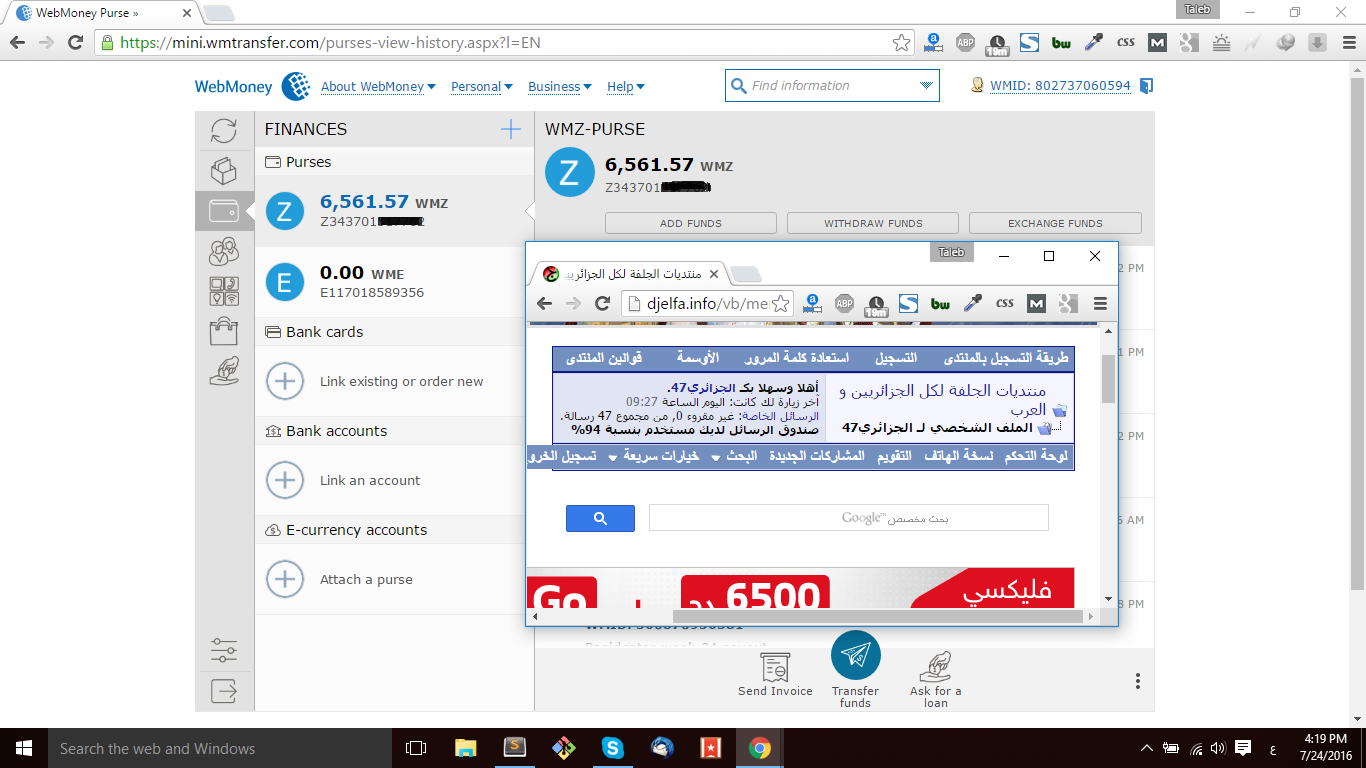
Task: Close the منتديات الجلفة tab
Action: coord(712,274)
